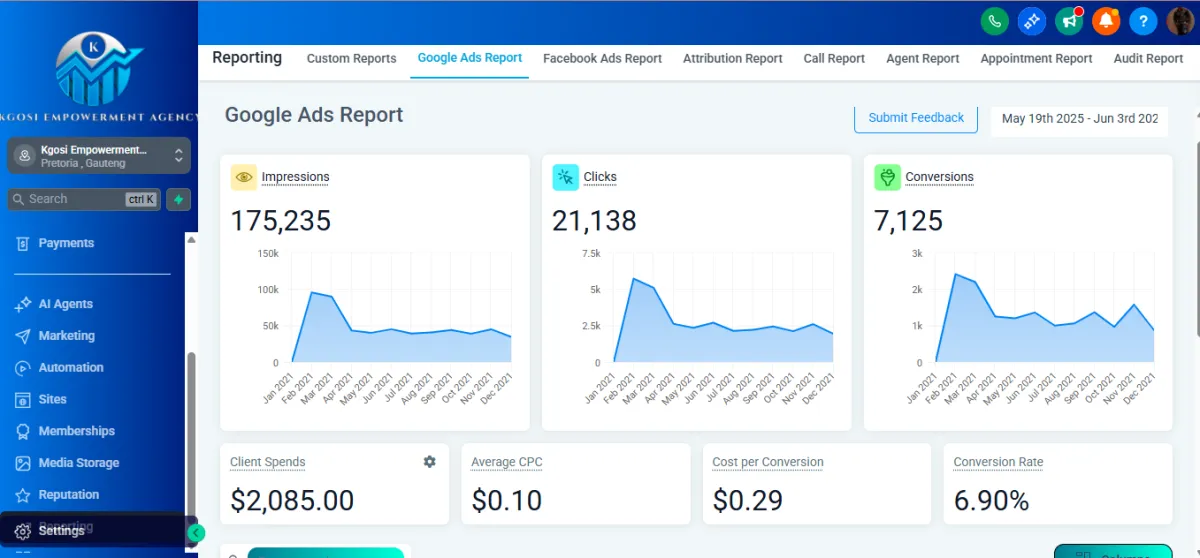Switch to the Agent Report tab
The image size is (1200, 558).
(x=923, y=59)
